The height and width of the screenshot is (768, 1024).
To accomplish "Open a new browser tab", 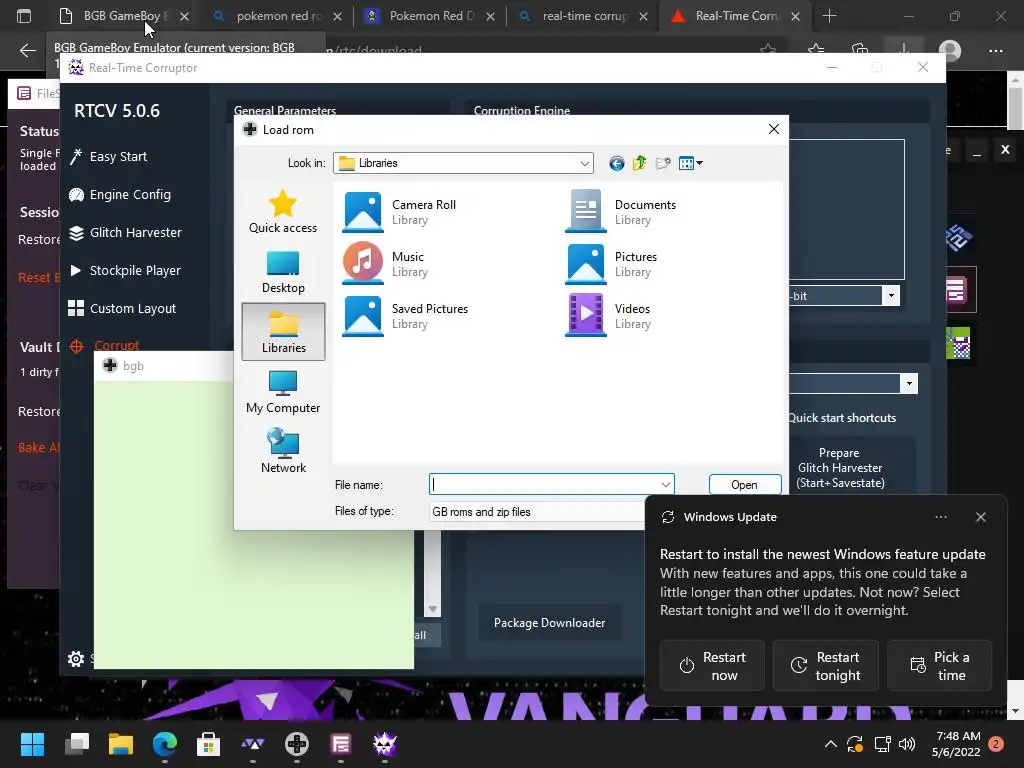I will pos(829,16).
